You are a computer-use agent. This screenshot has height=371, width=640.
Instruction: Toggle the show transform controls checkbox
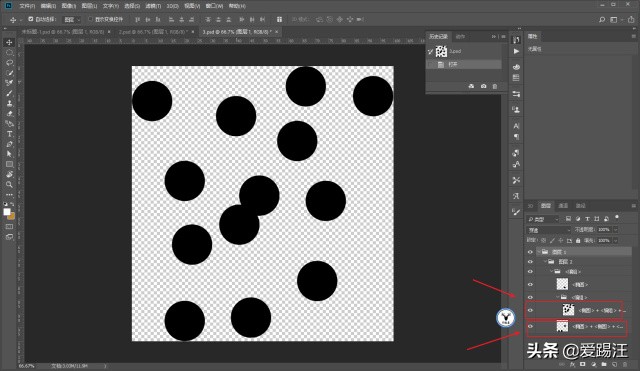tap(90, 19)
